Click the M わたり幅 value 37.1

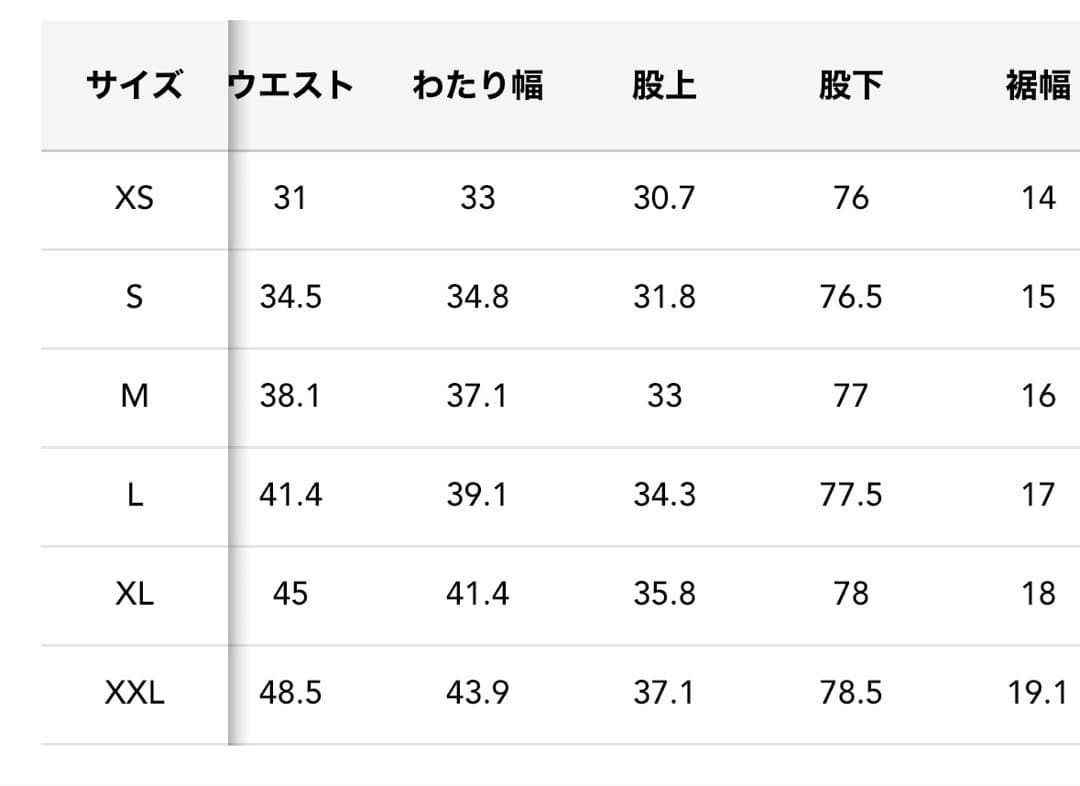477,396
